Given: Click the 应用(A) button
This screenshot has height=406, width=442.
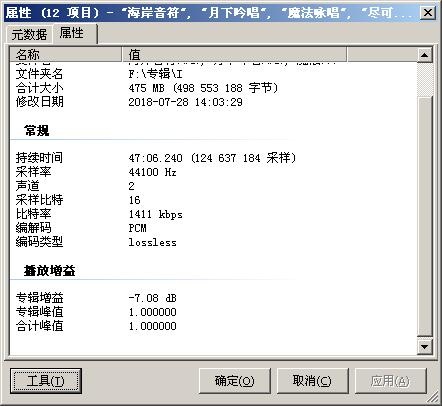Looking at the screenshot, I should point(390,381).
